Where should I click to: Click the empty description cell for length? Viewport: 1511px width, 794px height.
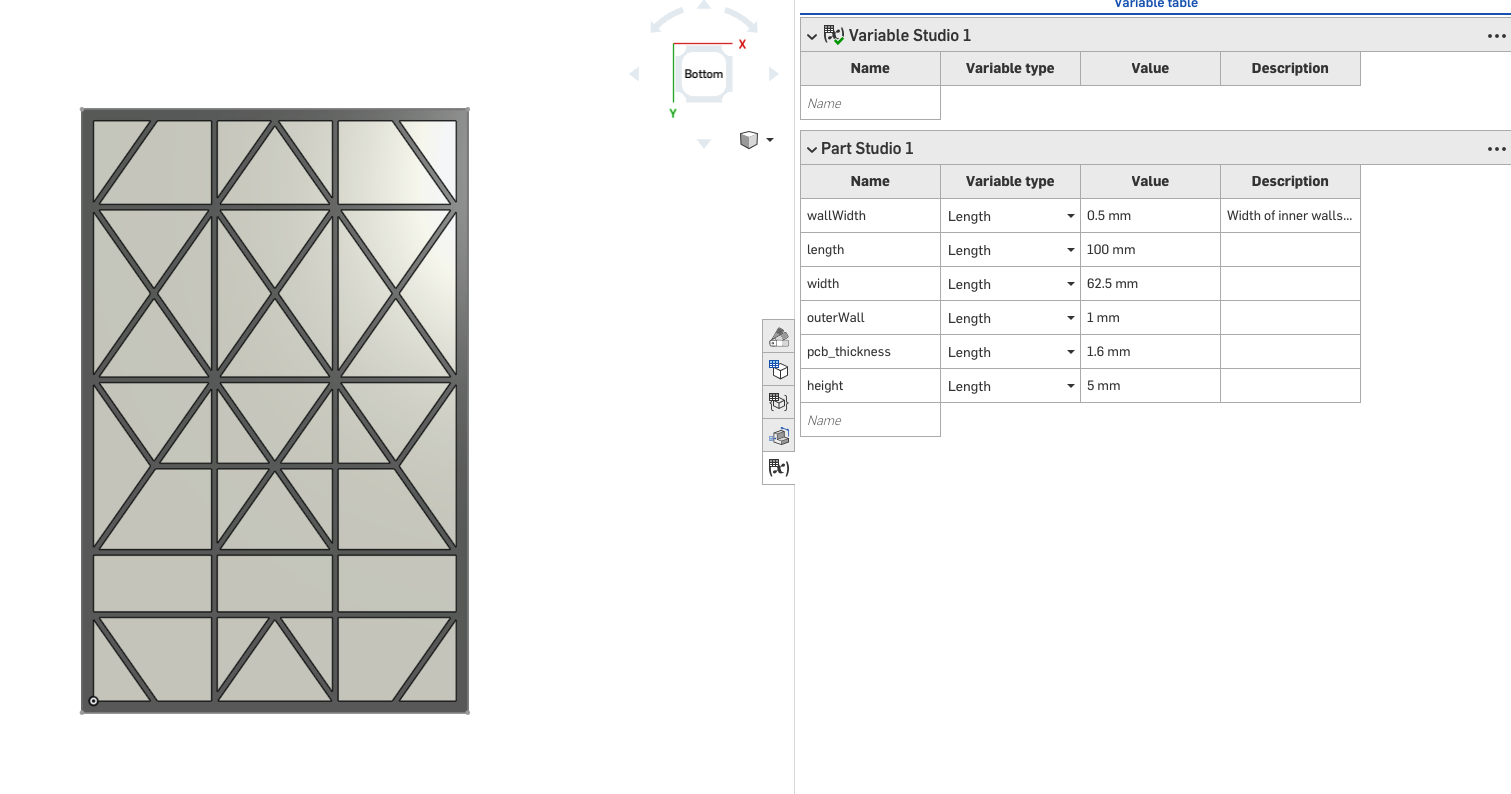click(x=1290, y=250)
